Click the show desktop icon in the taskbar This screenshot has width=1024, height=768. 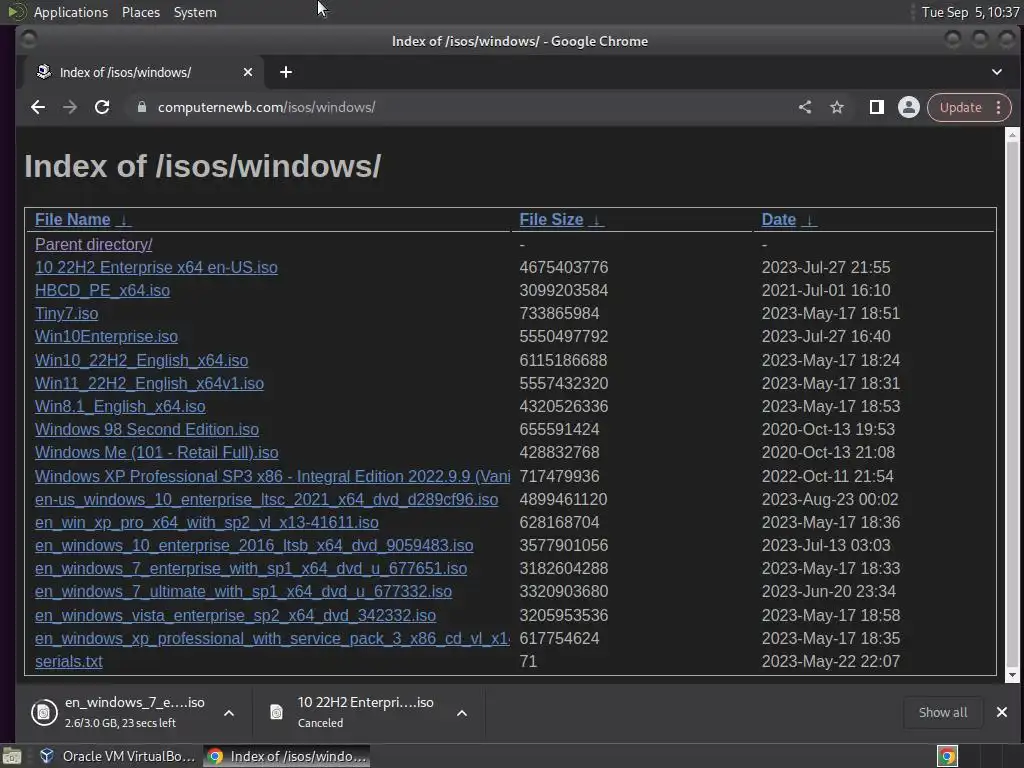click(12, 756)
